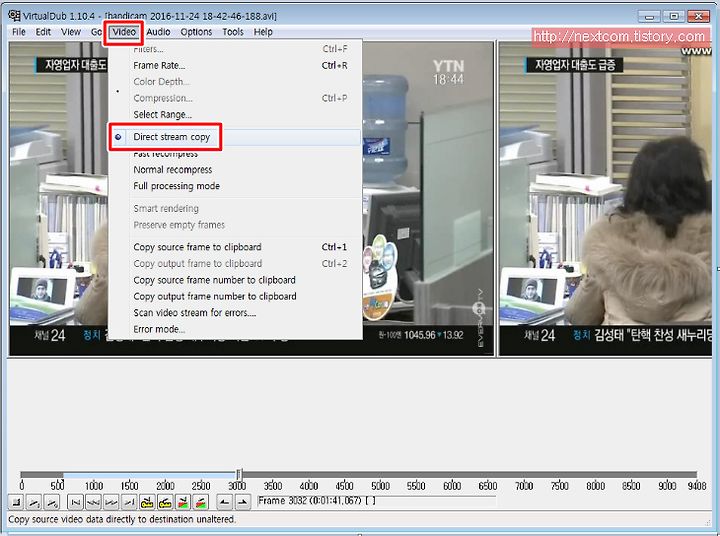Open the Help menu
This screenshot has width=720, height=536.
point(263,32)
